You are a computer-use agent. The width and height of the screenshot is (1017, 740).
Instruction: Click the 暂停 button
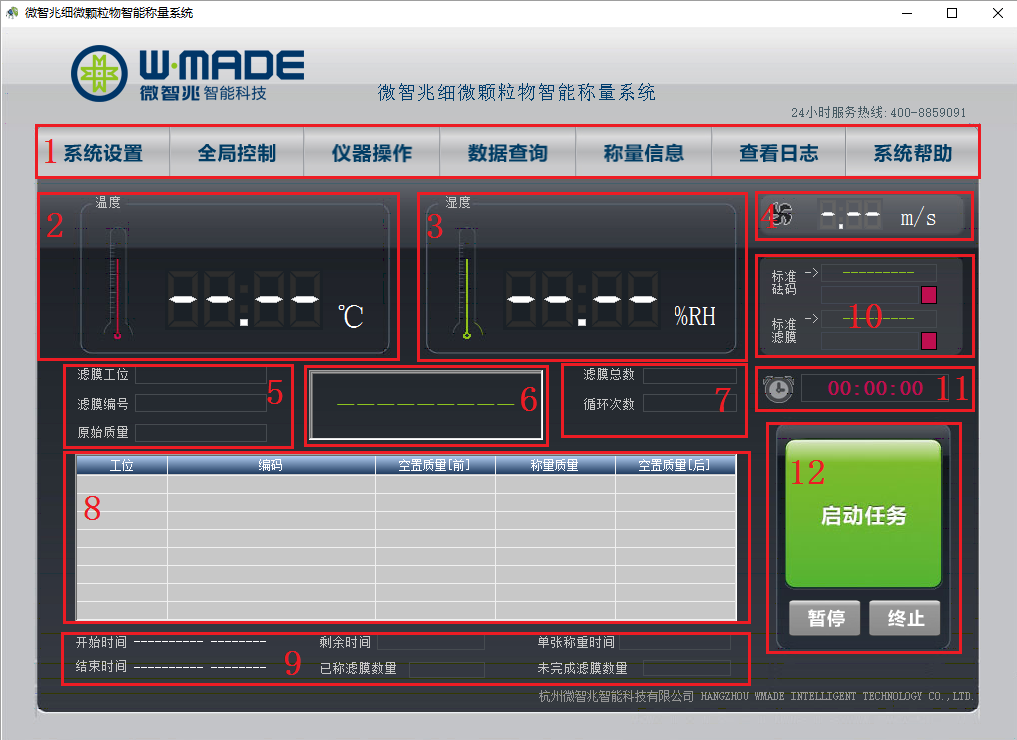click(x=825, y=618)
